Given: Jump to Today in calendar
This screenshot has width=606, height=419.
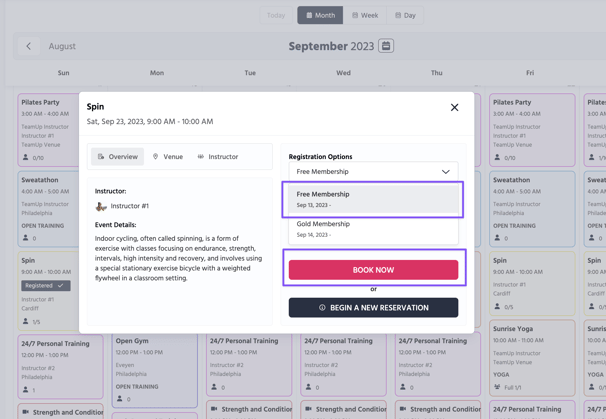Looking at the screenshot, I should tap(276, 15).
